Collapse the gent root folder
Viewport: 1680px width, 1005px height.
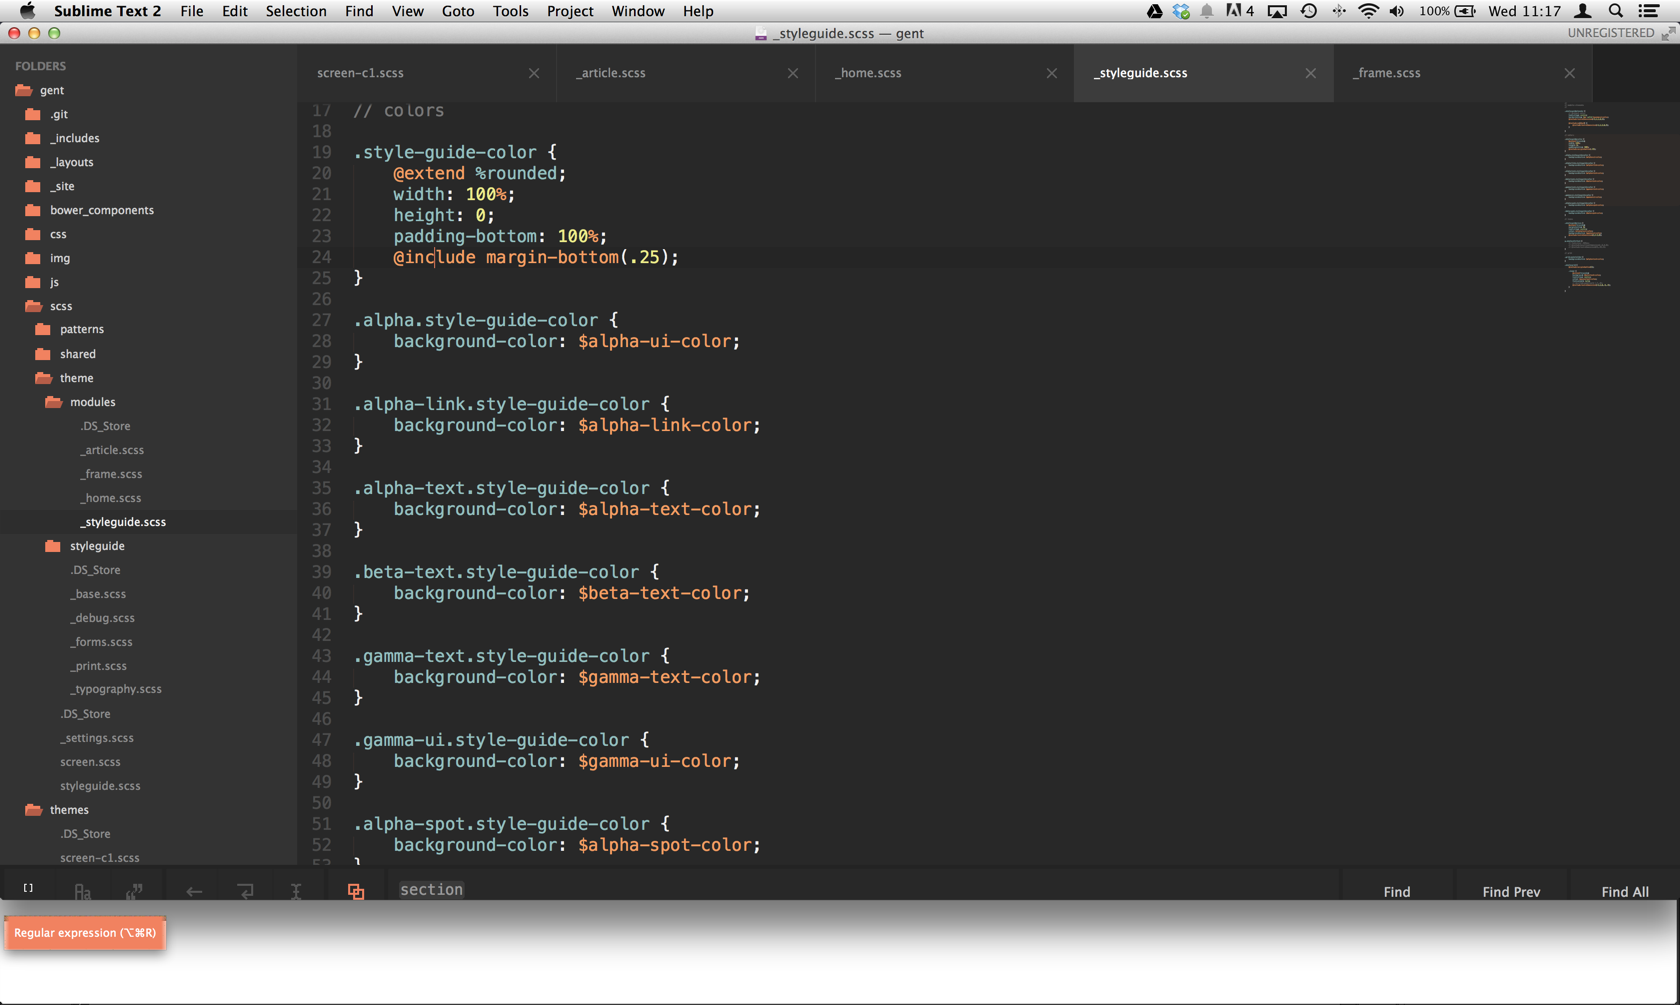click(24, 90)
